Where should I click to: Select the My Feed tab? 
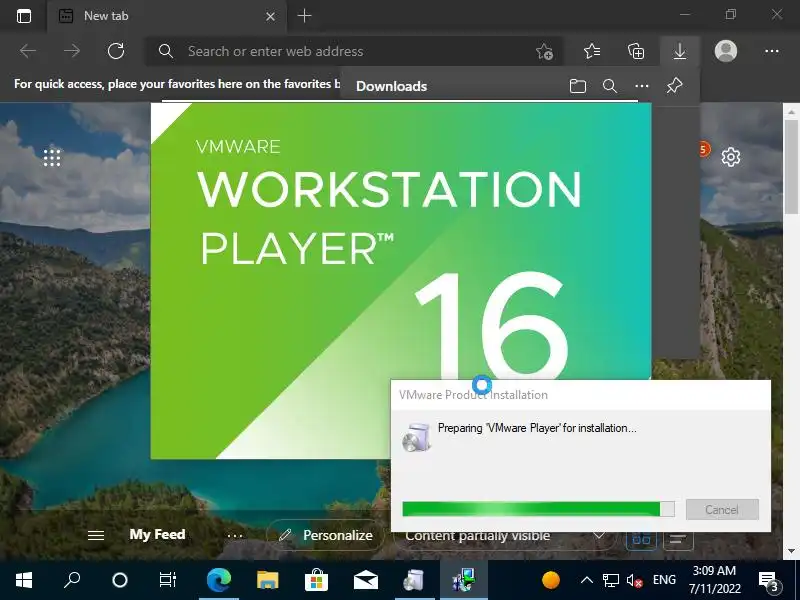pos(157,534)
